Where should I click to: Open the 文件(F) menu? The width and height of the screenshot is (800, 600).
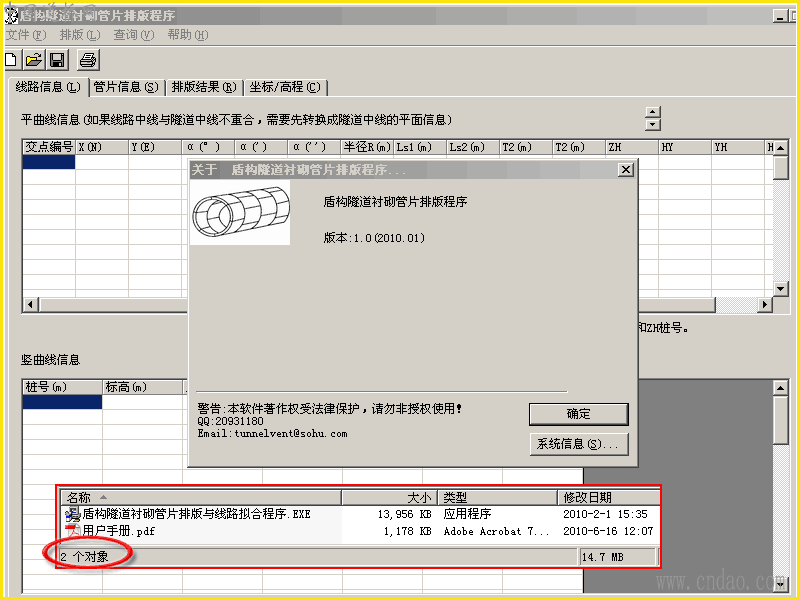click(x=26, y=35)
